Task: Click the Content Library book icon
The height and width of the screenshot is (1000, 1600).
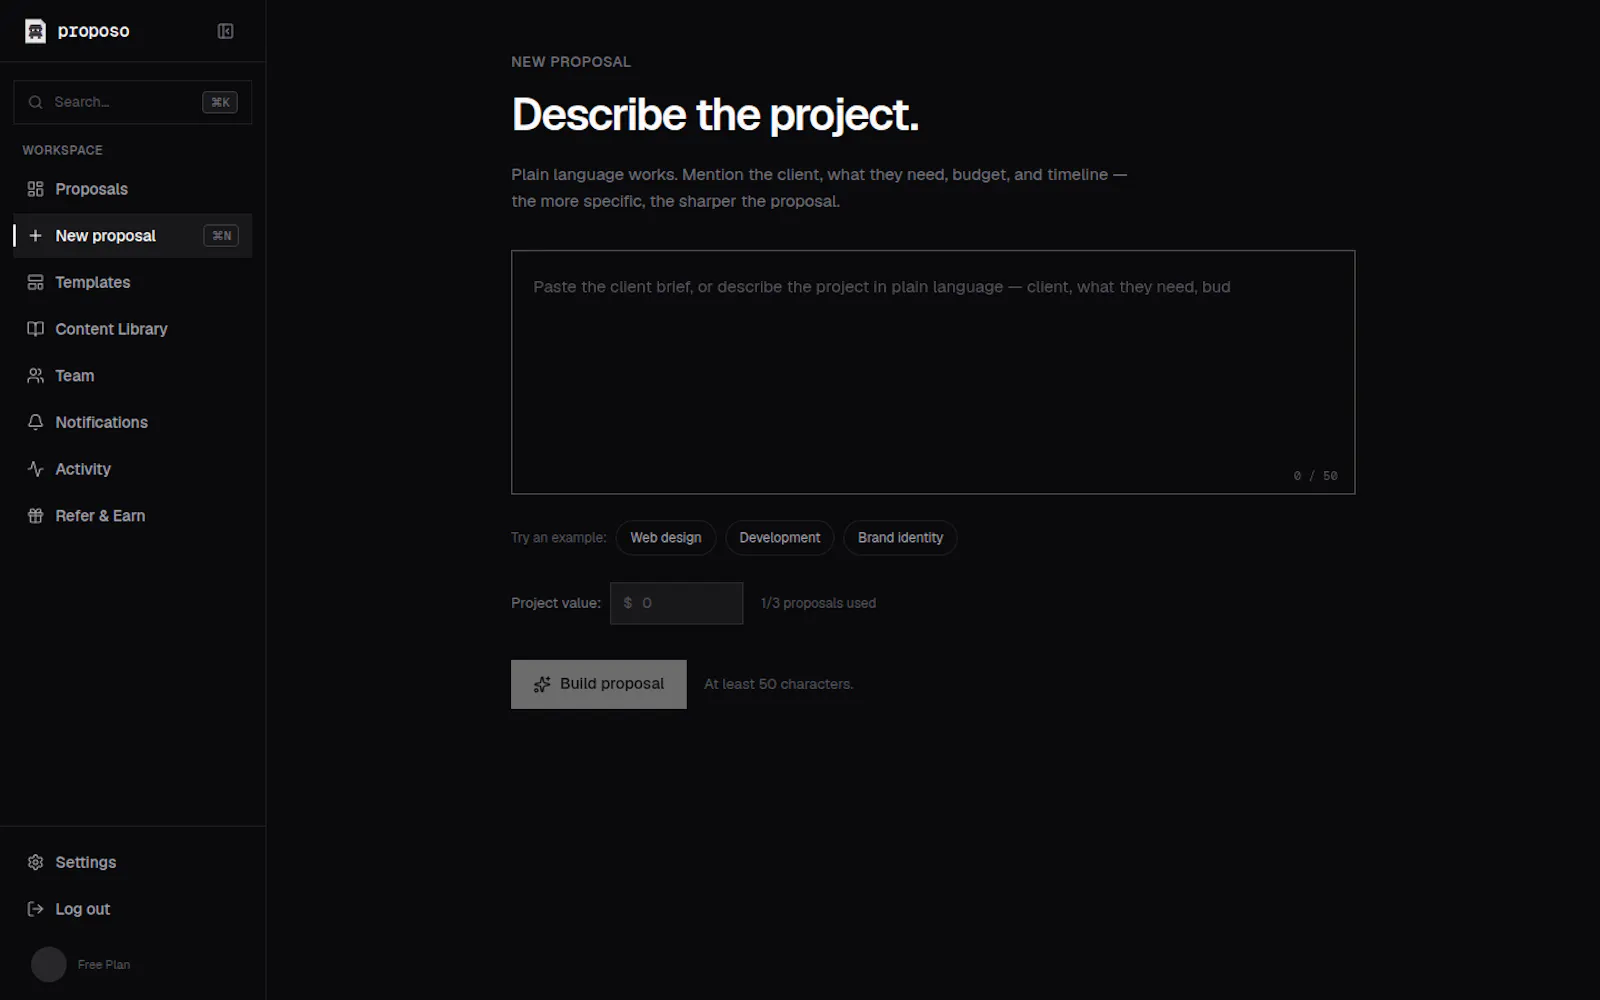Action: coord(36,329)
